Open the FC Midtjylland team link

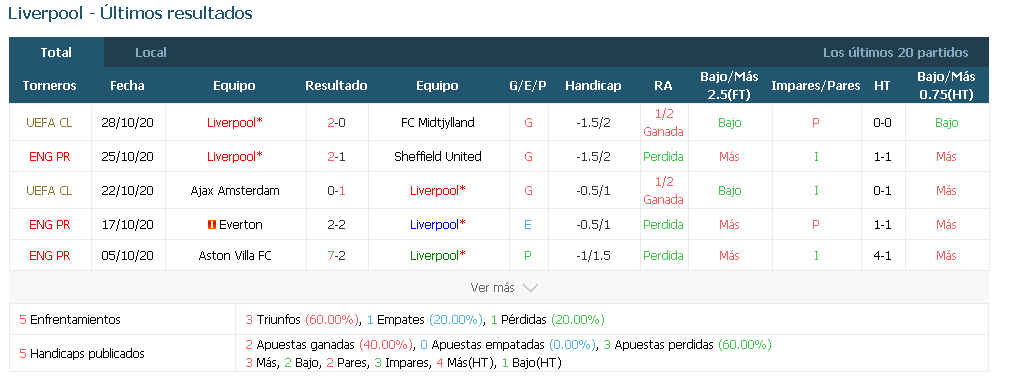pyautogui.click(x=438, y=123)
